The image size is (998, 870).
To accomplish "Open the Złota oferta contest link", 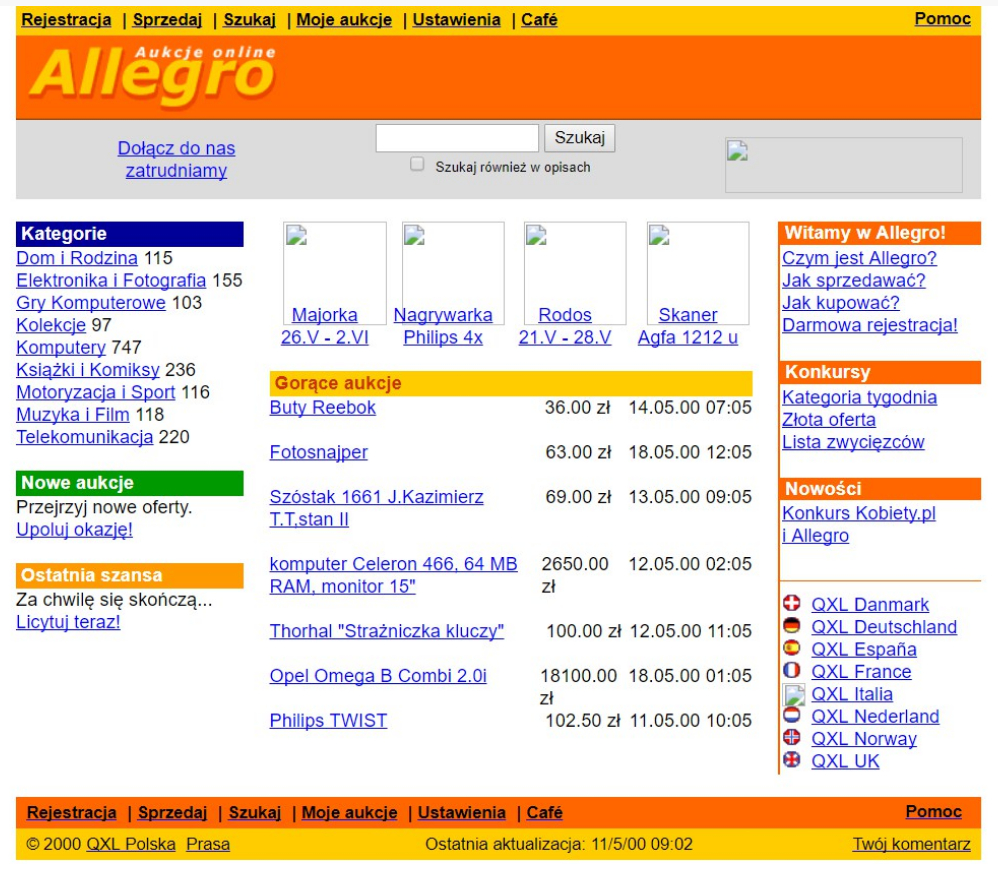I will 829,419.
